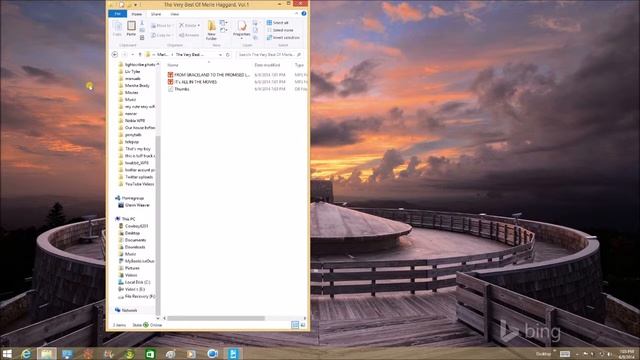
Task: Click the search box for this folder
Action: pos(269,54)
